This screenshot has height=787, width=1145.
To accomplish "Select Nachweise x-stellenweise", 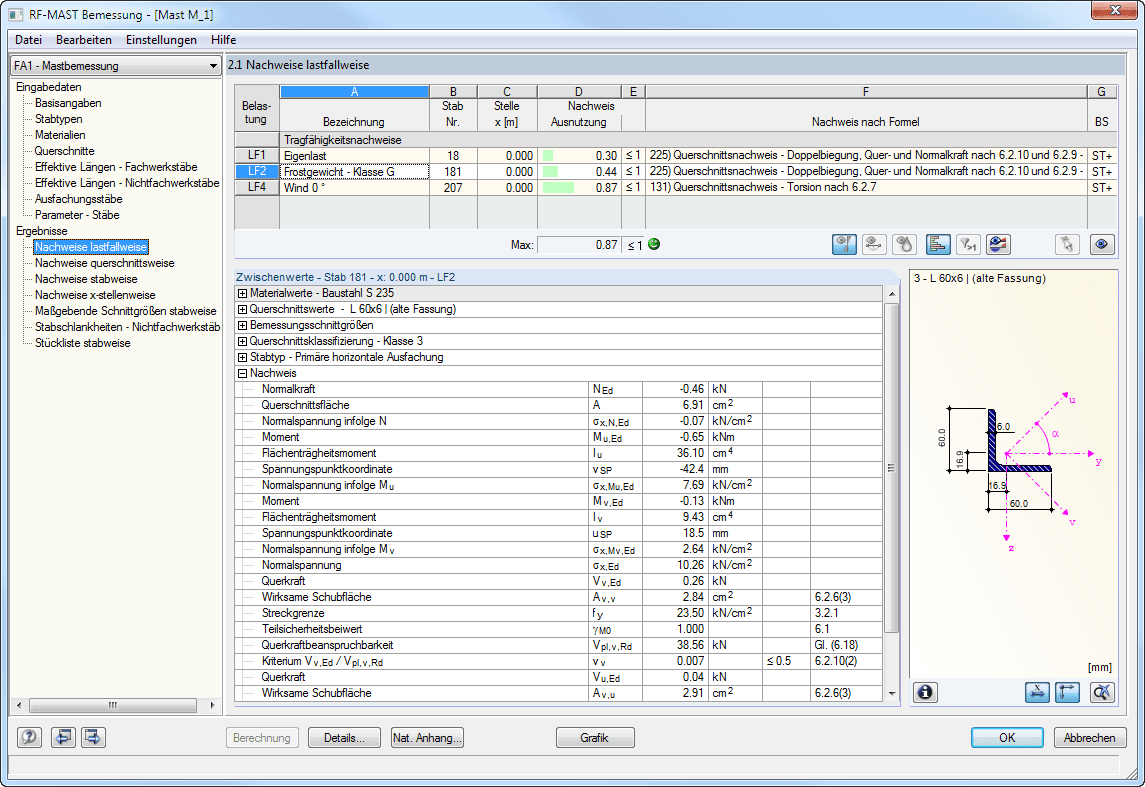I will (95, 296).
